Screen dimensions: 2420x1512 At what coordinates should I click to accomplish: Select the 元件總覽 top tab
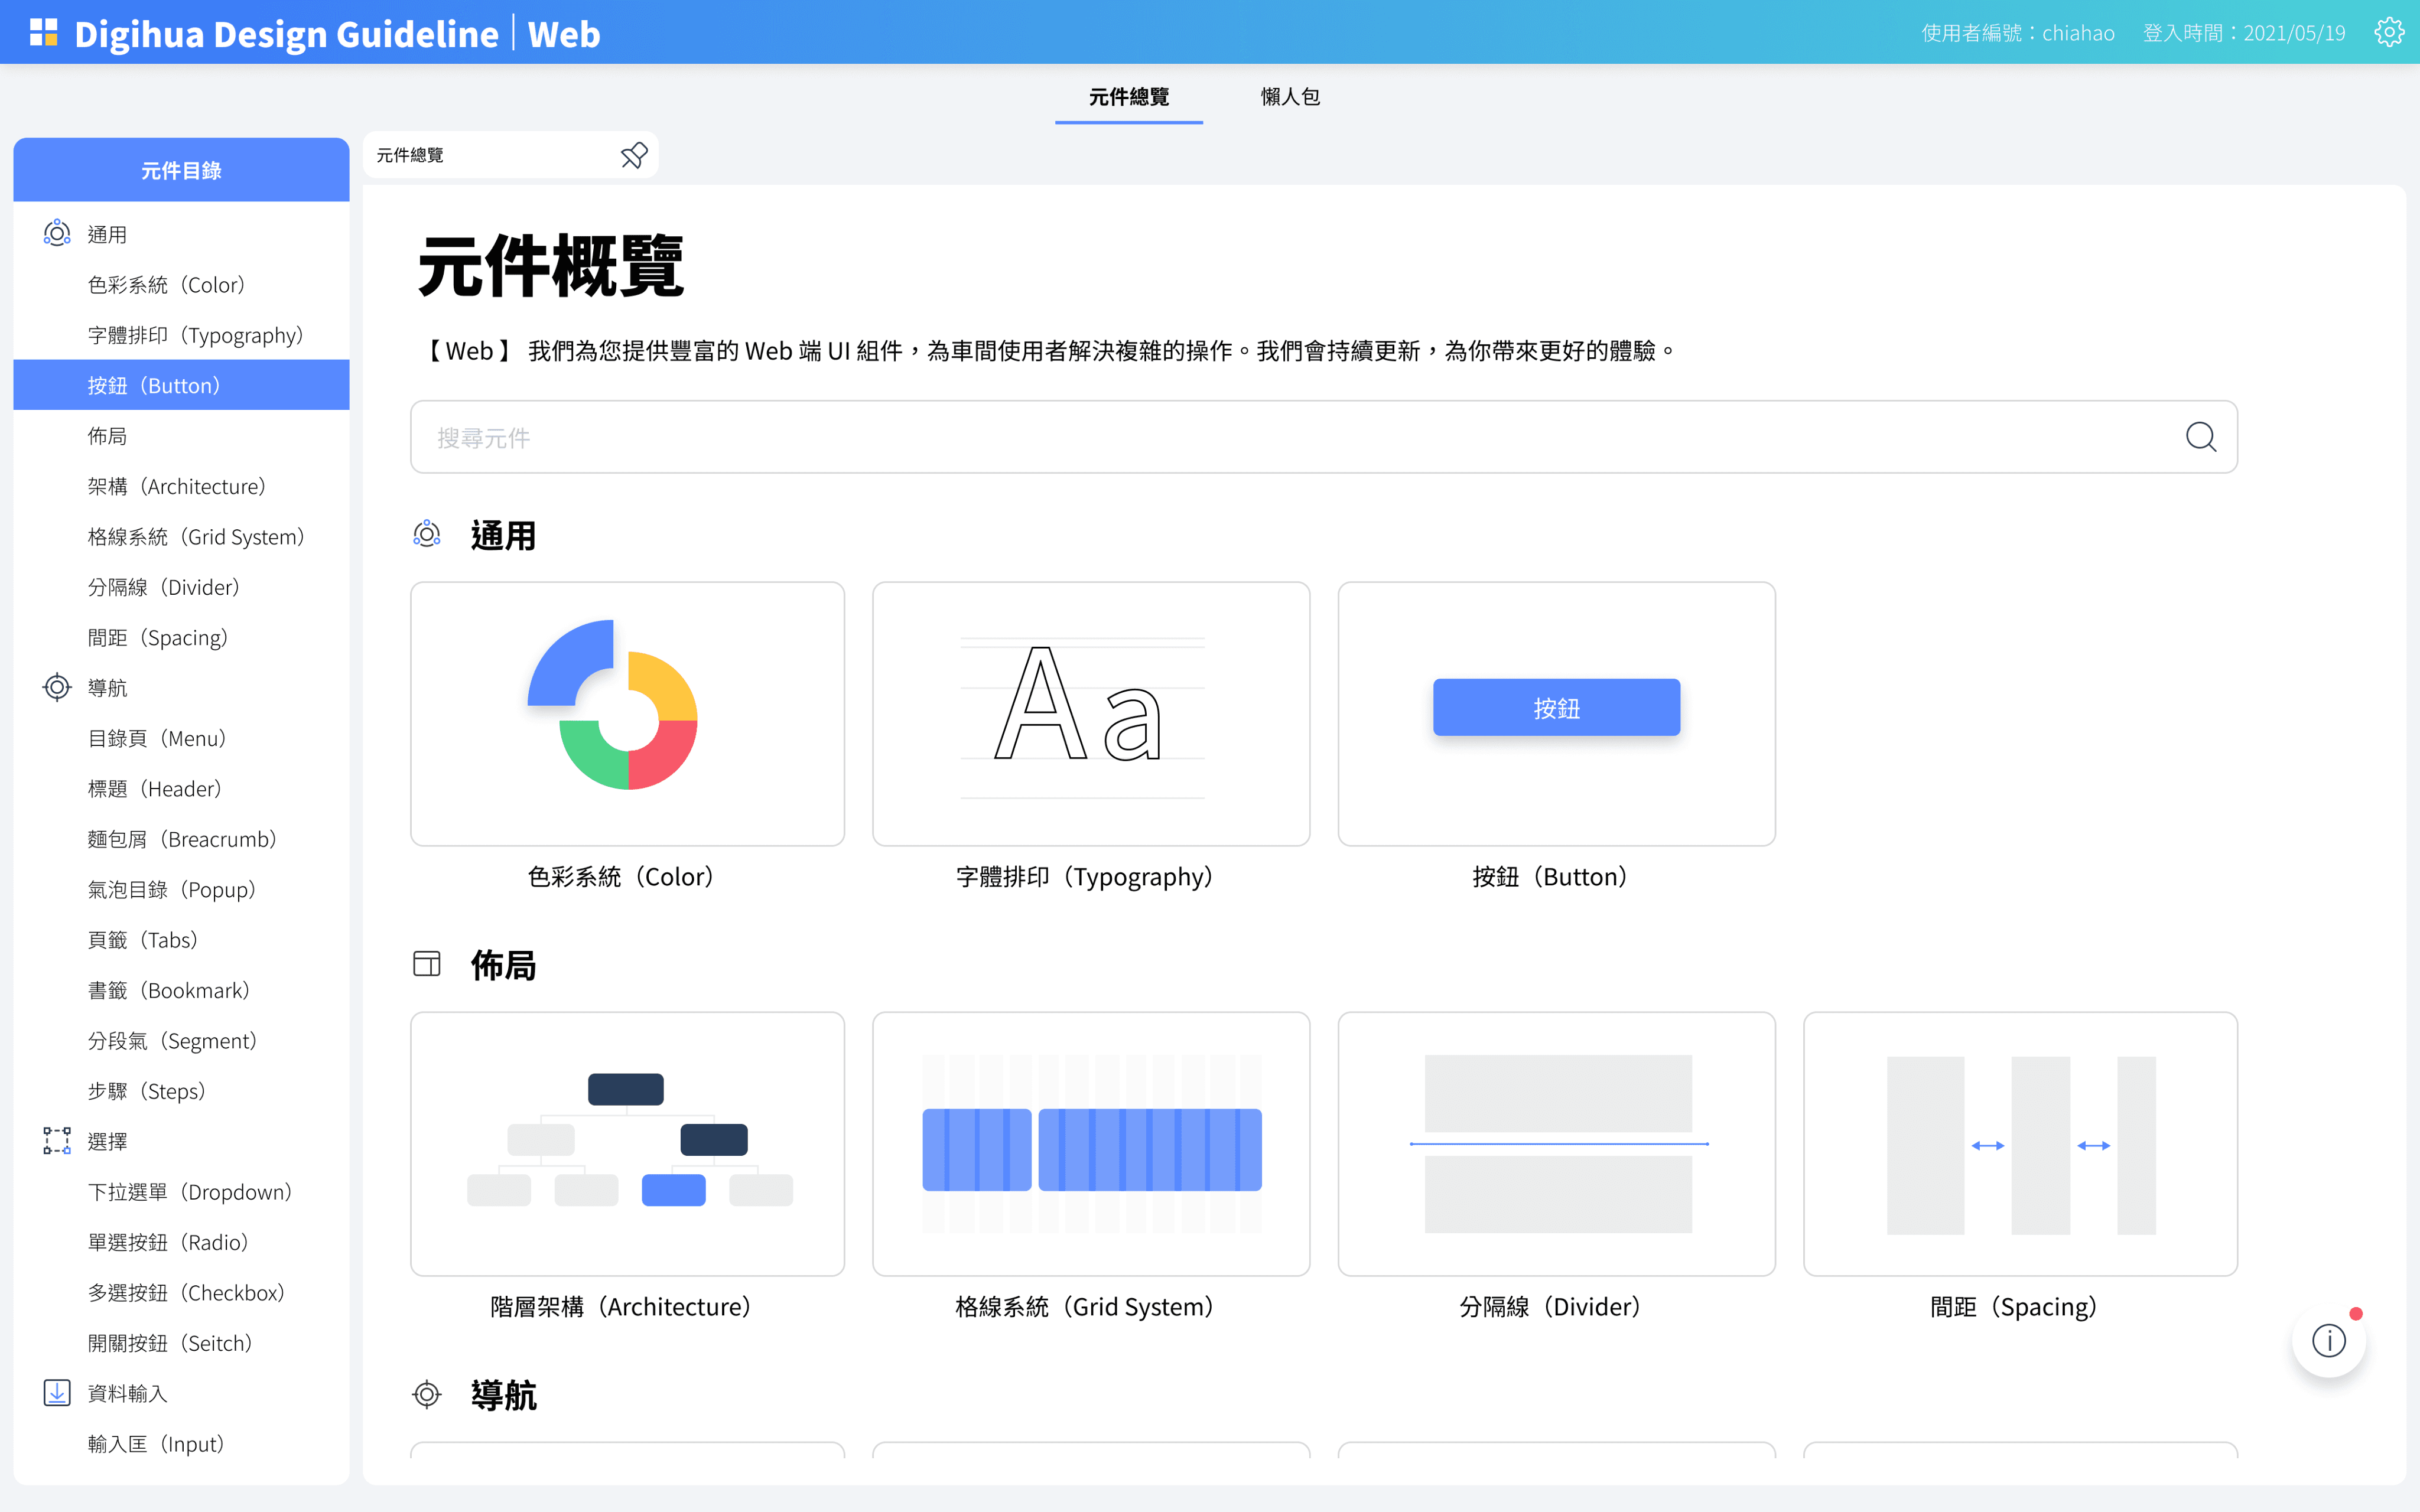[x=1128, y=97]
